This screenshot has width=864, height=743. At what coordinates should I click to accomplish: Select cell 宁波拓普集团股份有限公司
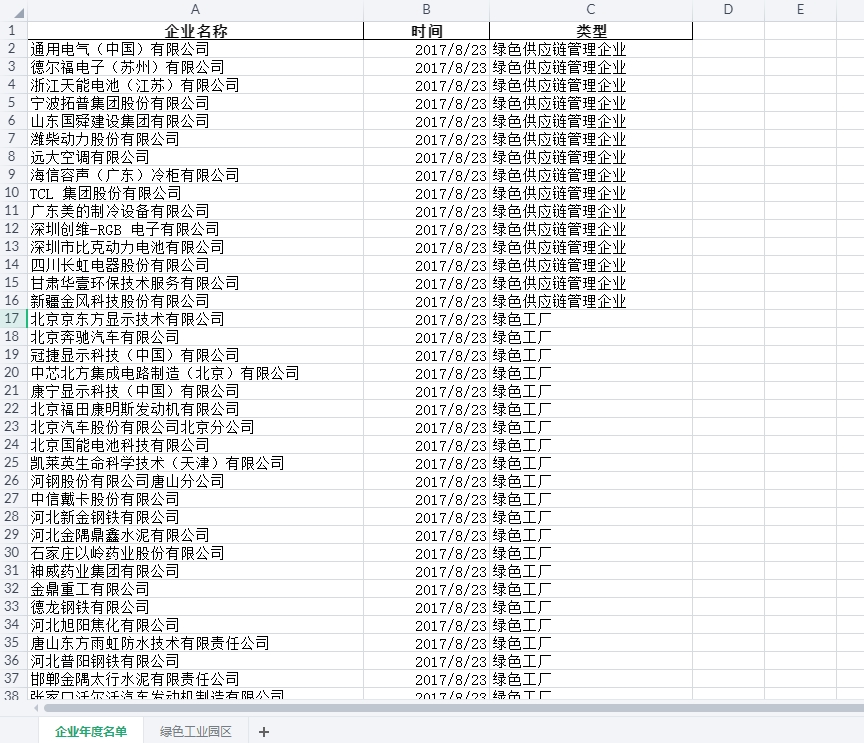(196, 103)
